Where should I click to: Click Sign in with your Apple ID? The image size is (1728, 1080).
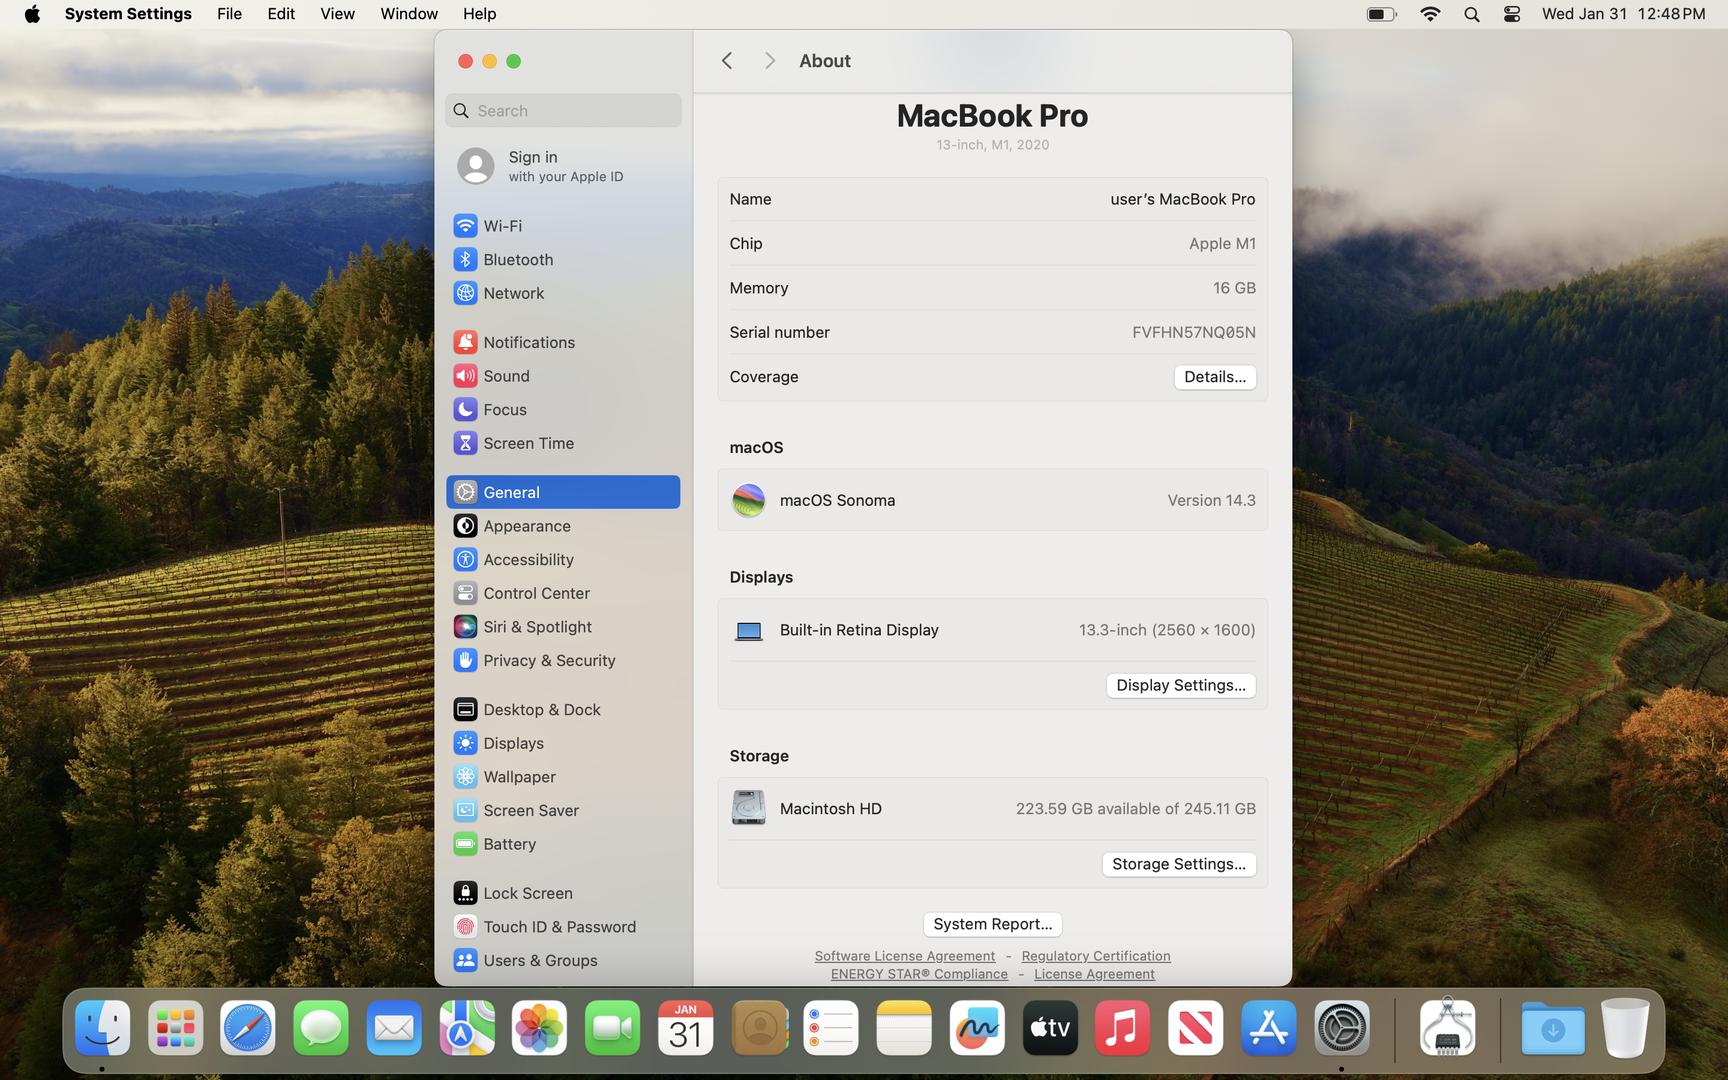point(563,166)
